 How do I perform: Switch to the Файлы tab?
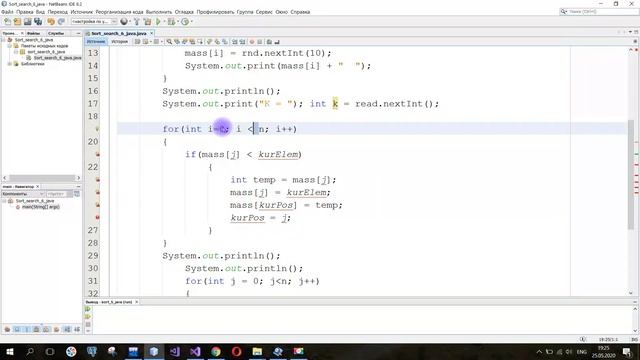pyautogui.click(x=34, y=33)
